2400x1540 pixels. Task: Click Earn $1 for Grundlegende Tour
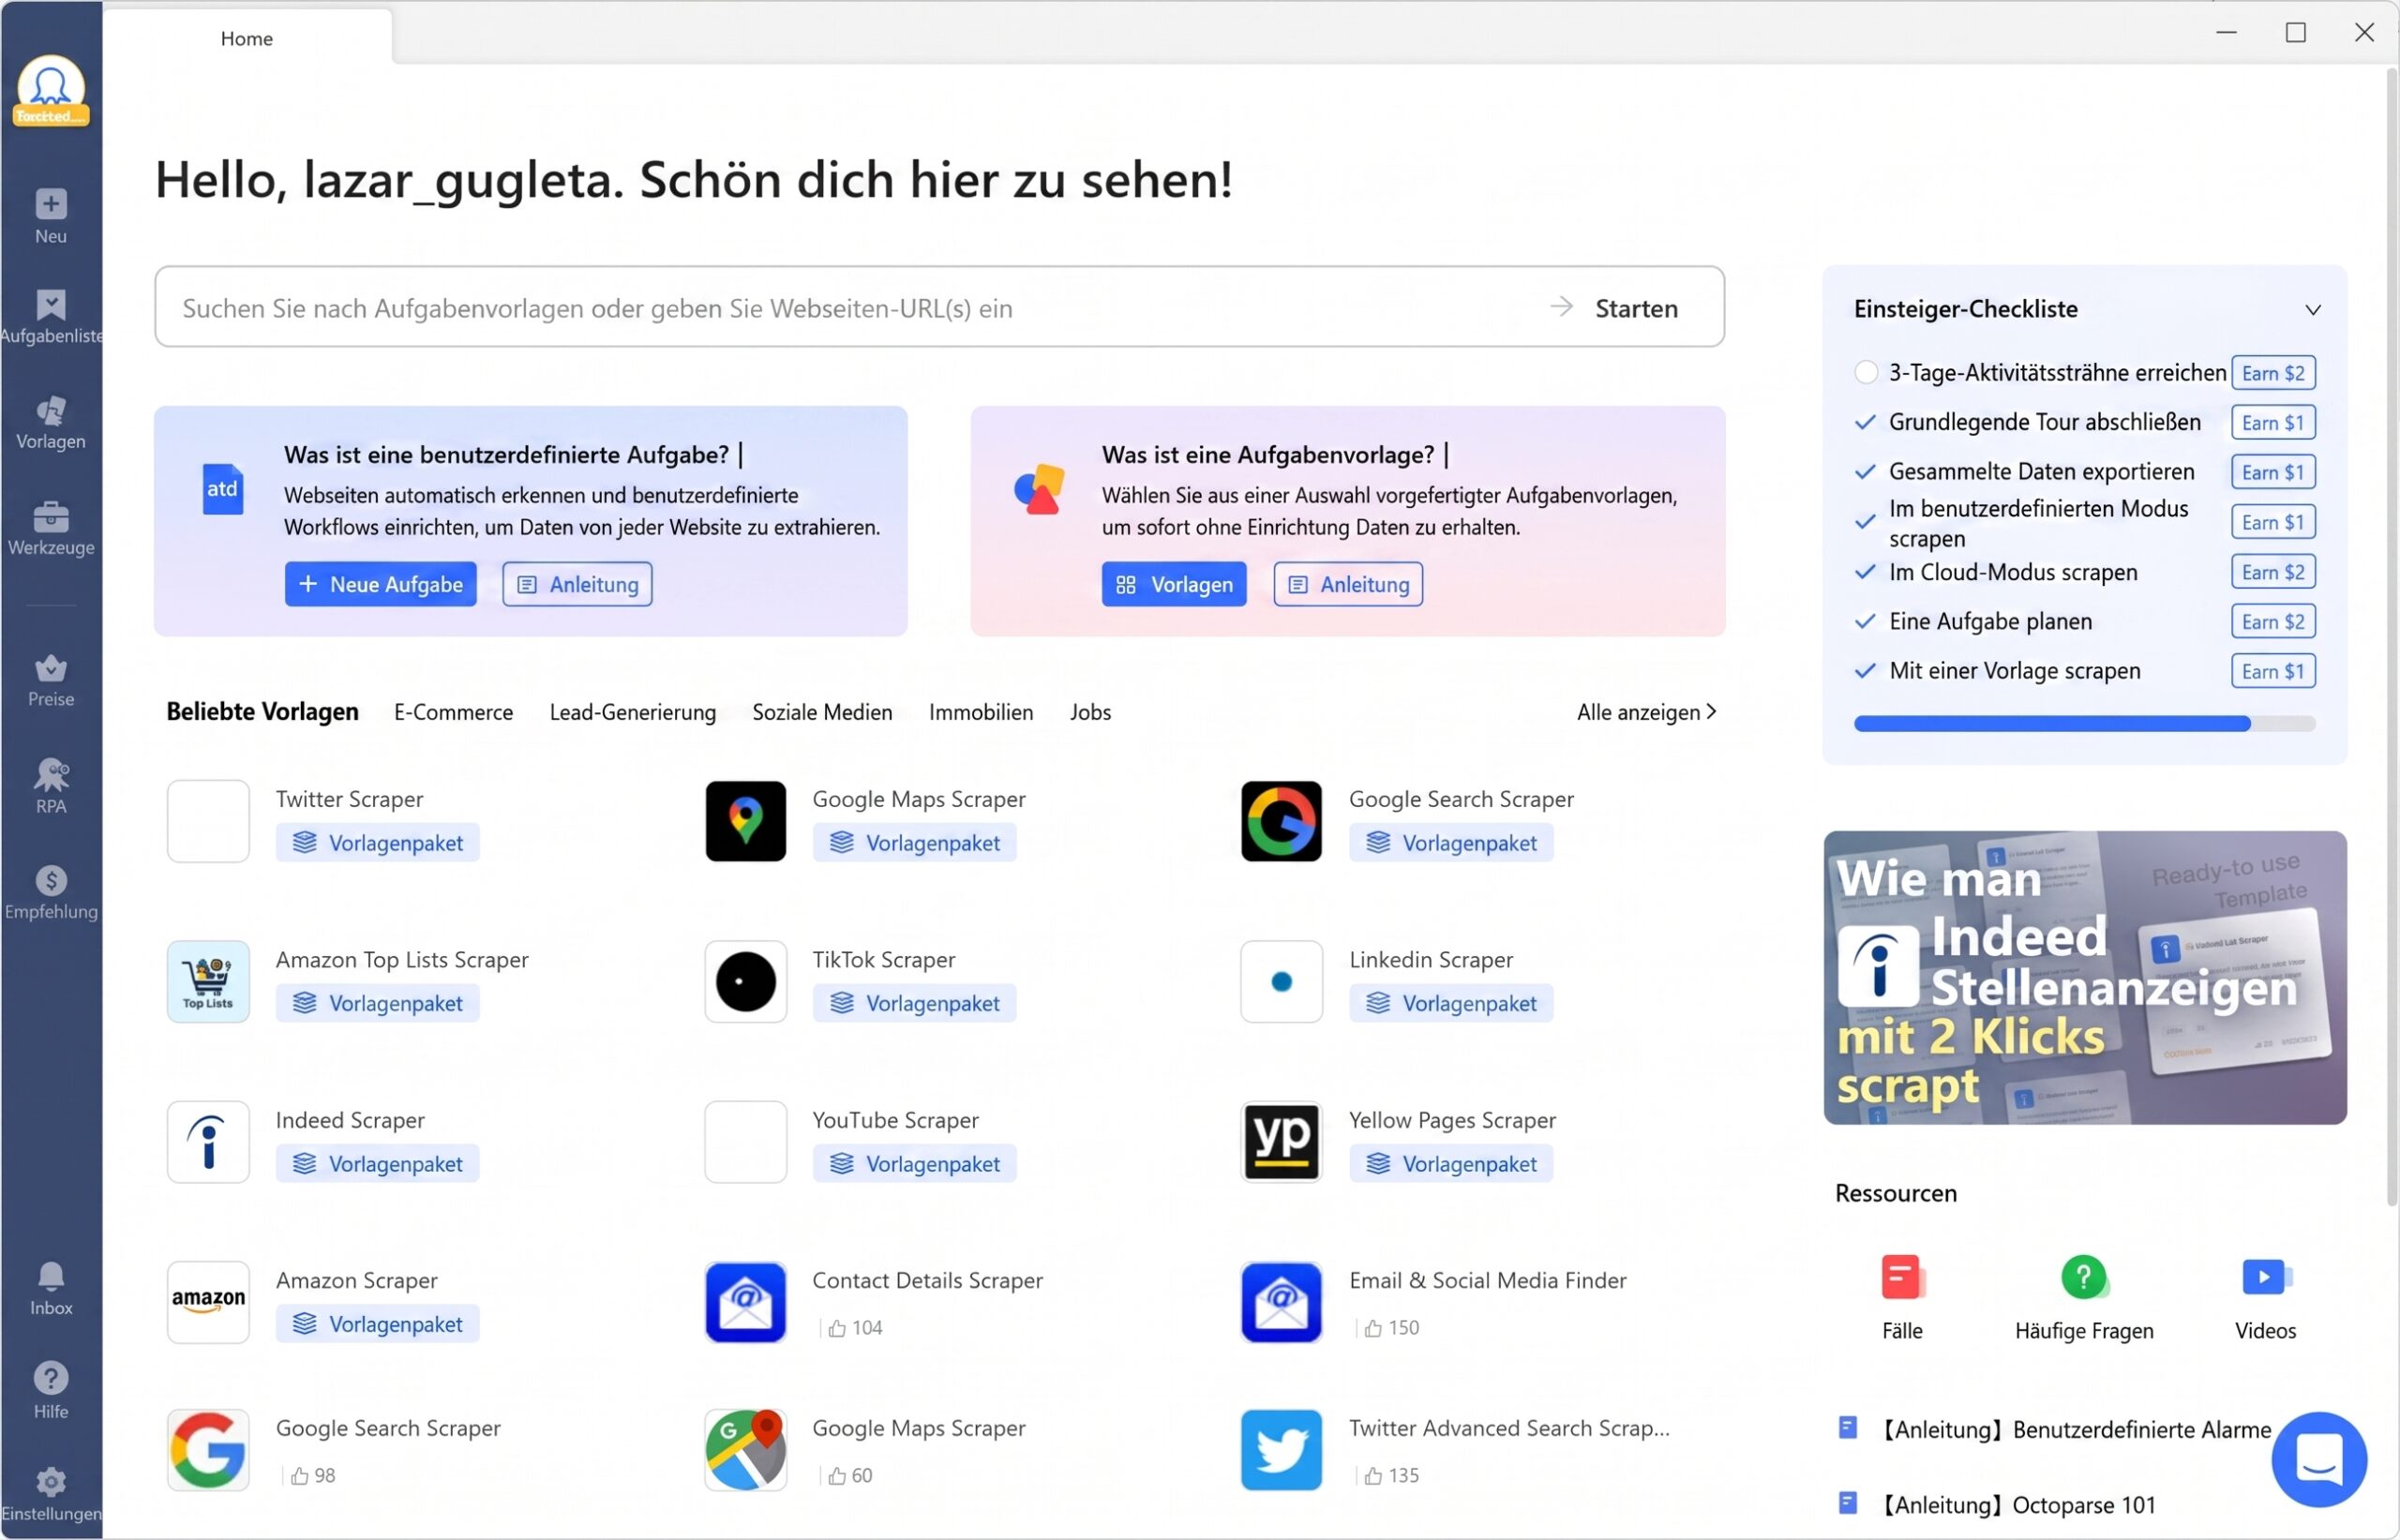click(x=2273, y=422)
